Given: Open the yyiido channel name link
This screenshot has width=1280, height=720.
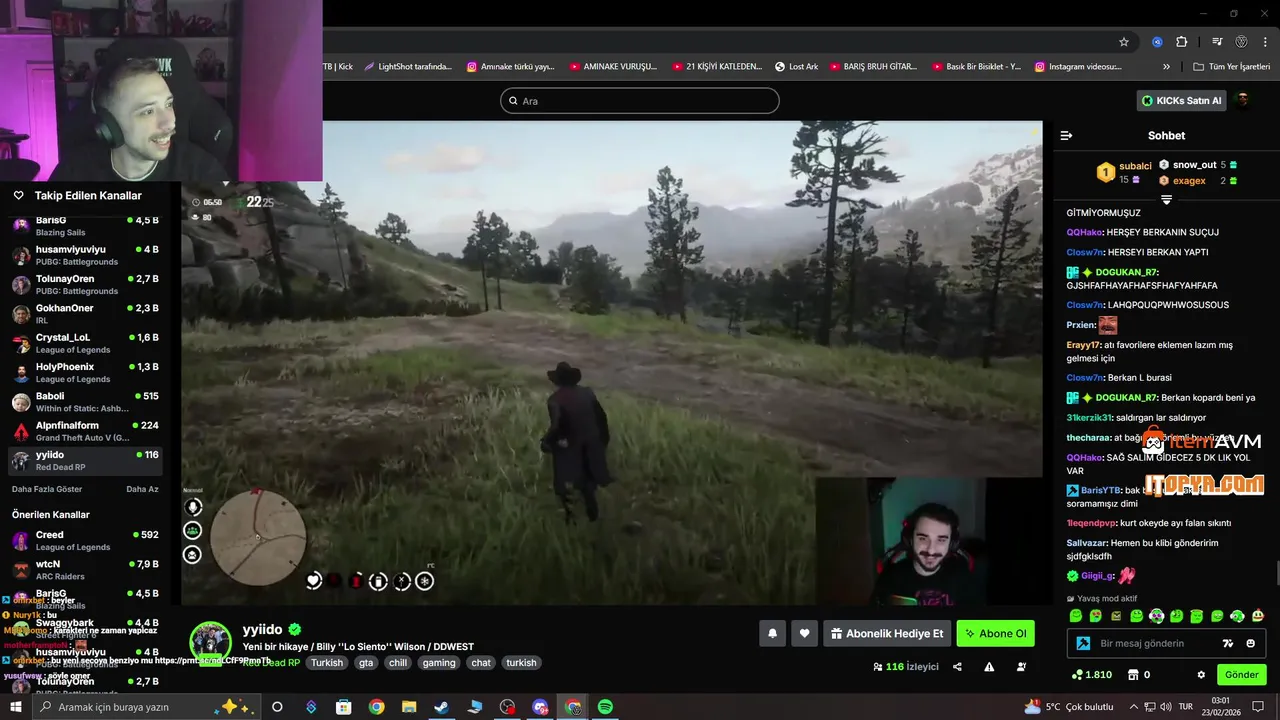Looking at the screenshot, I should click(262, 629).
